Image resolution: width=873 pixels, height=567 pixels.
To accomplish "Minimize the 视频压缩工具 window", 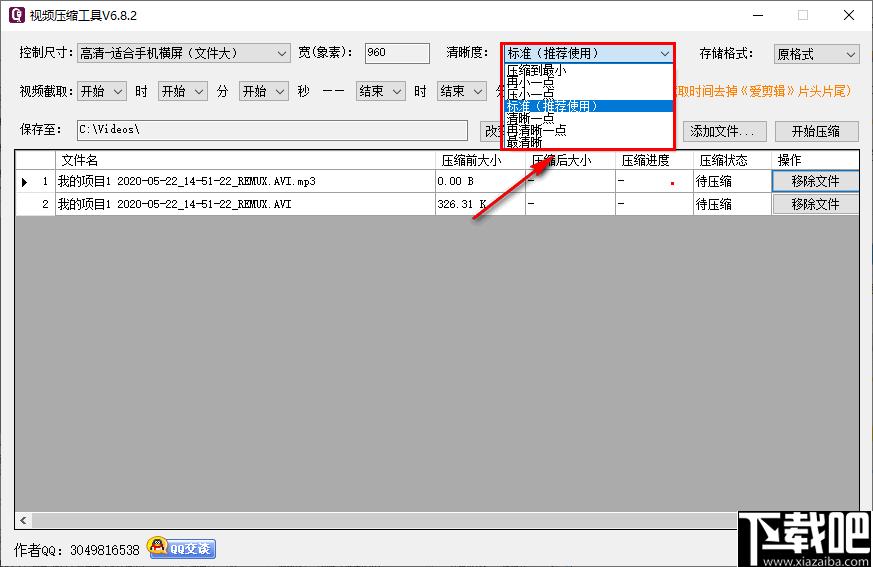I will coord(758,15).
